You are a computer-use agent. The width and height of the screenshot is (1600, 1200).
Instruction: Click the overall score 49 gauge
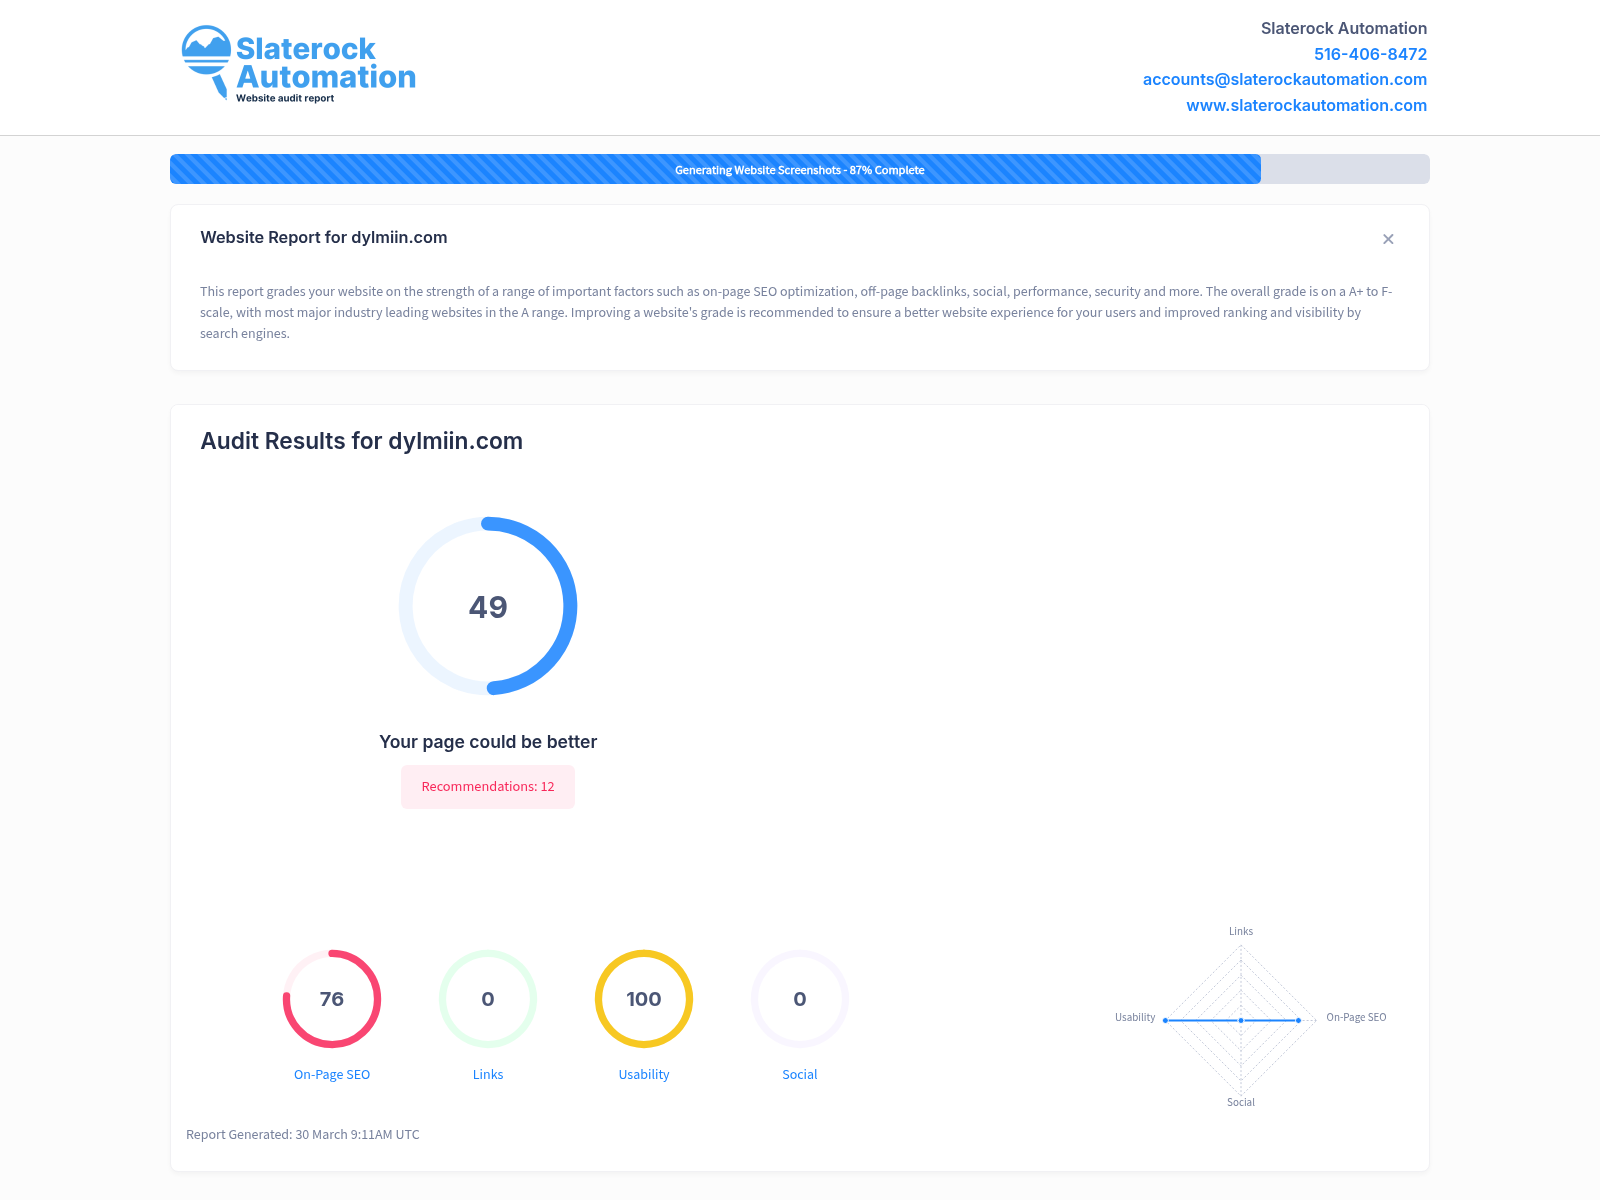coord(488,606)
